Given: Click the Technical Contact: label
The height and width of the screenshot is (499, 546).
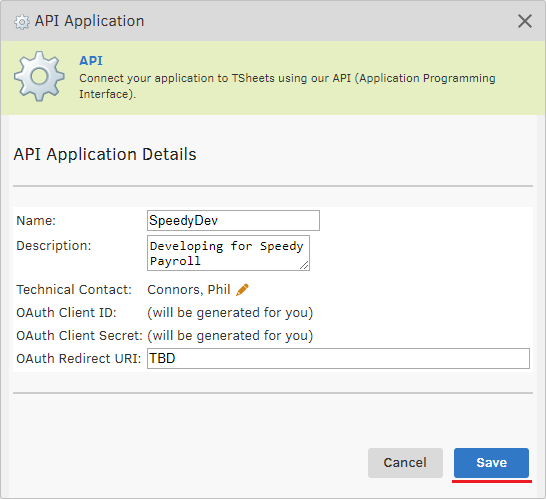Looking at the screenshot, I should (x=74, y=290).
